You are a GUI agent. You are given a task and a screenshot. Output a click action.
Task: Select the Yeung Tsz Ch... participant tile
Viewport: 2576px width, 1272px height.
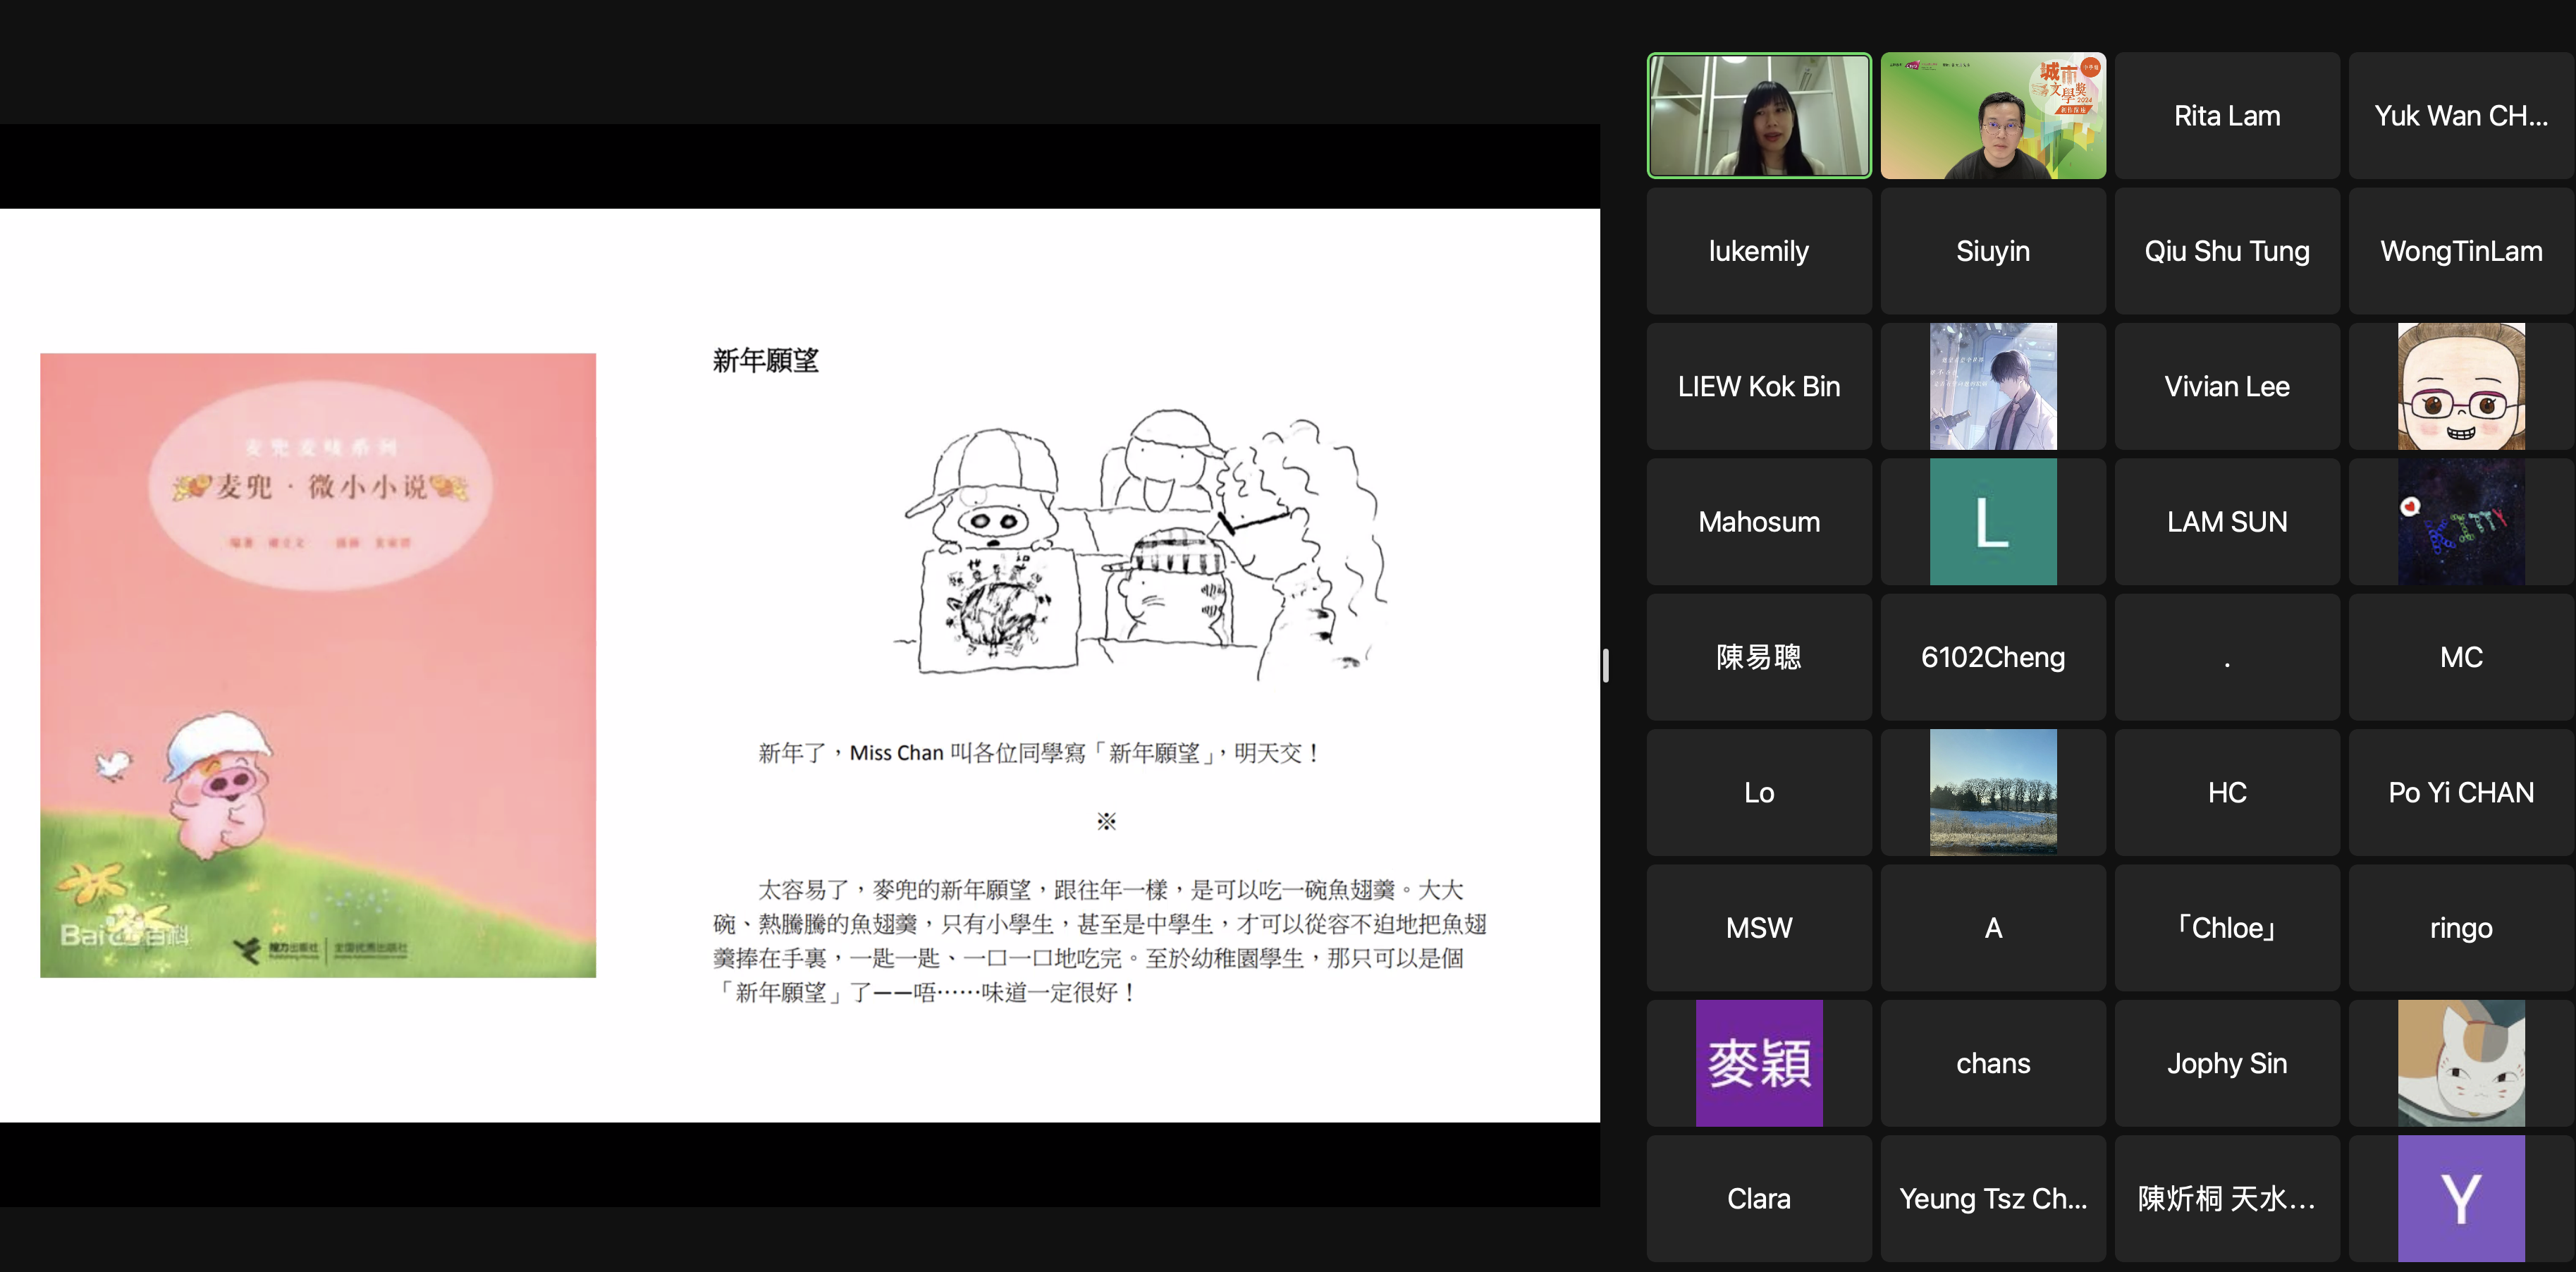pyautogui.click(x=1992, y=1198)
